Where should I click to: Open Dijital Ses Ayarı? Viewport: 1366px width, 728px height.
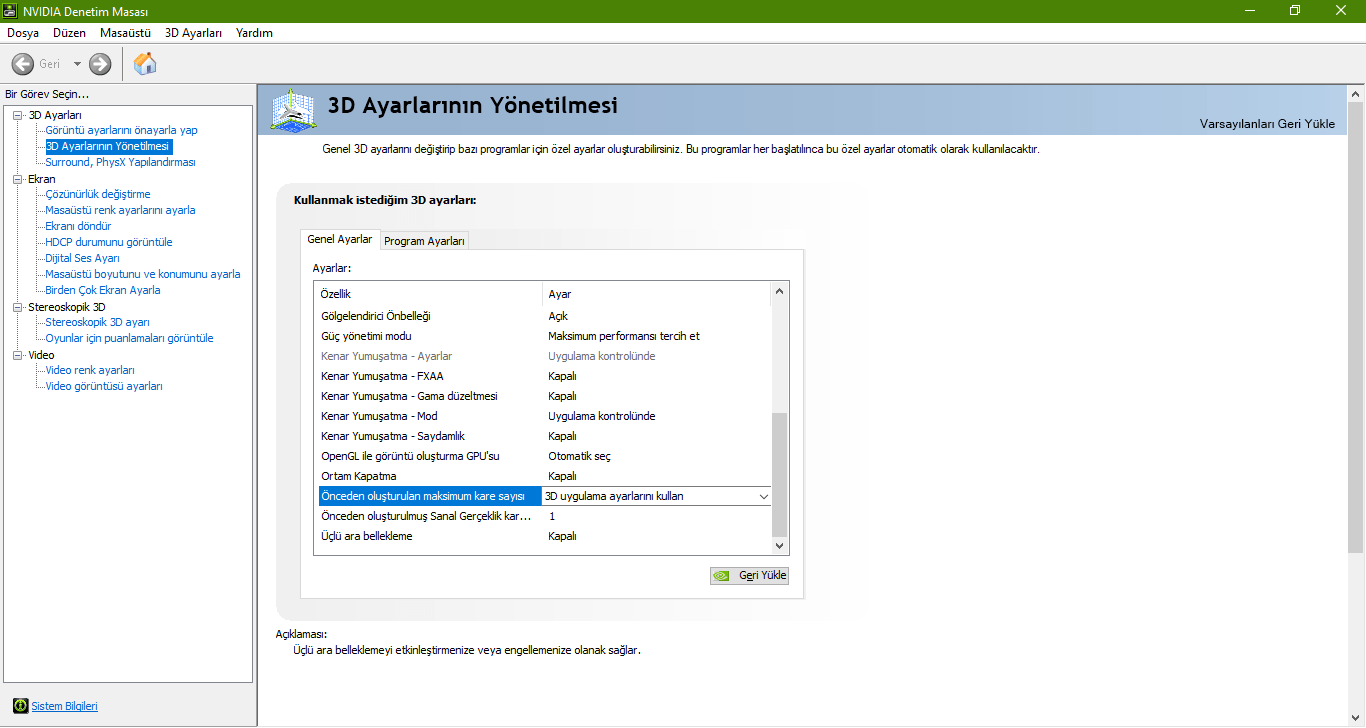click(82, 258)
